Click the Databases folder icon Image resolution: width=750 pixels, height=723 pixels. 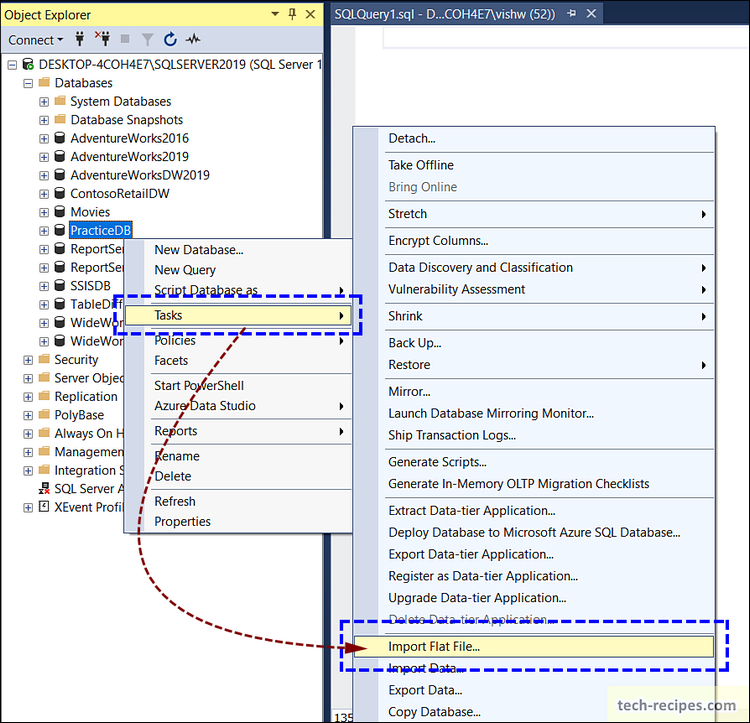coord(44,83)
